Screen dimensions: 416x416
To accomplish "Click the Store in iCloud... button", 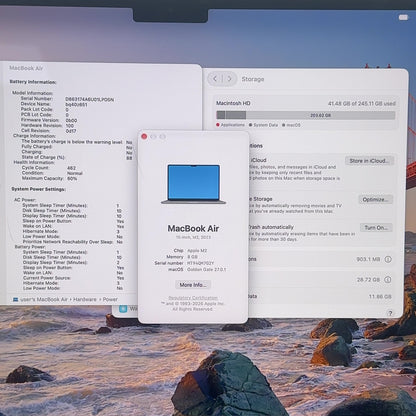I will click(x=369, y=161).
